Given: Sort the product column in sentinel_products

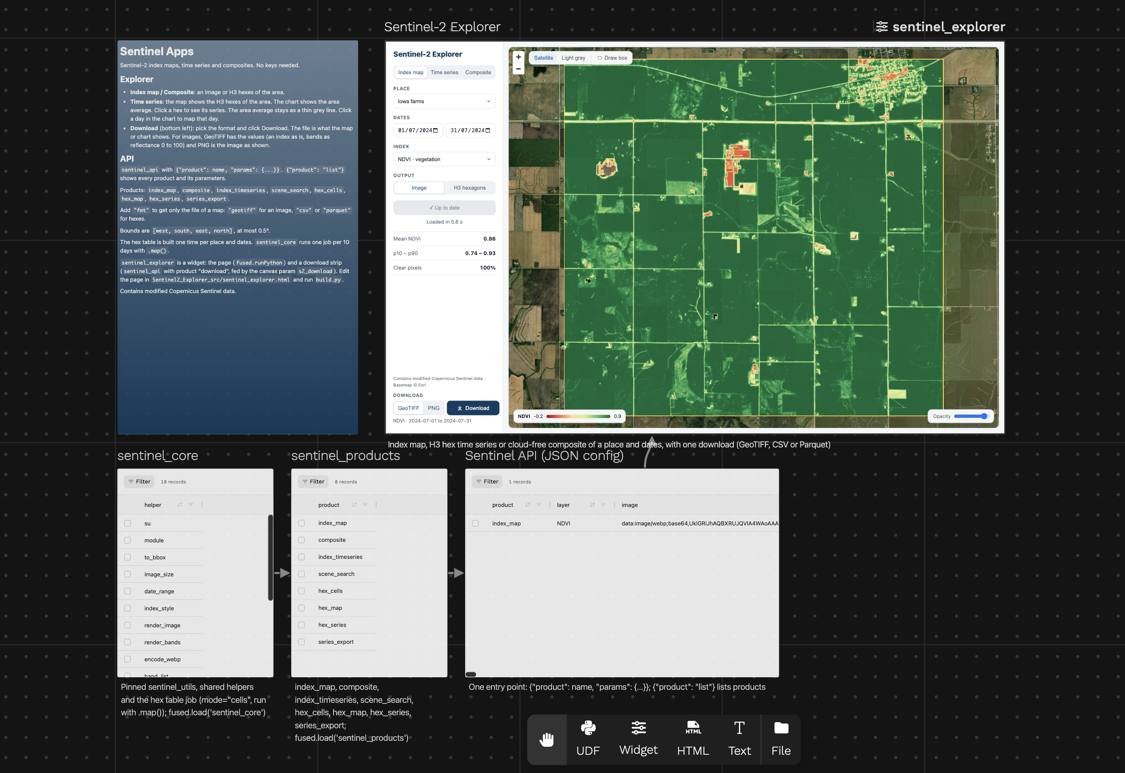Looking at the screenshot, I should (354, 505).
